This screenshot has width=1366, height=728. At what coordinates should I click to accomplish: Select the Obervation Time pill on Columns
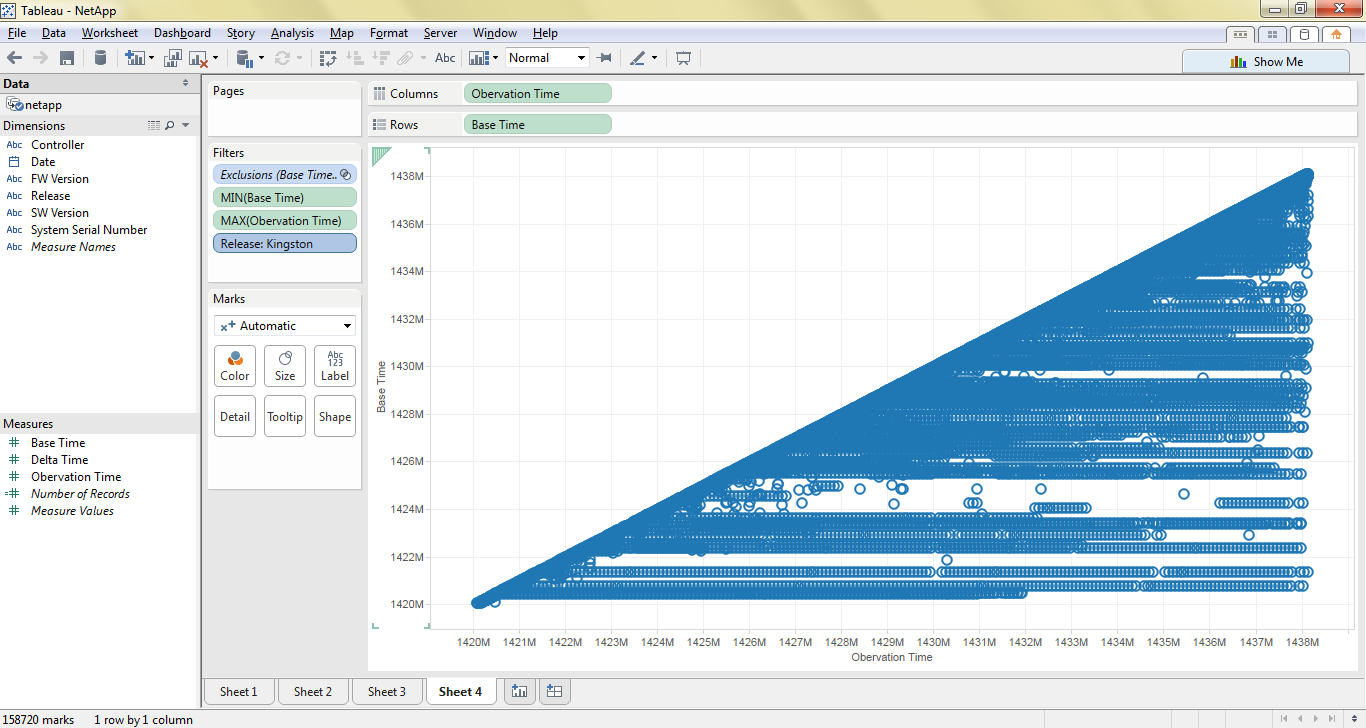point(538,93)
